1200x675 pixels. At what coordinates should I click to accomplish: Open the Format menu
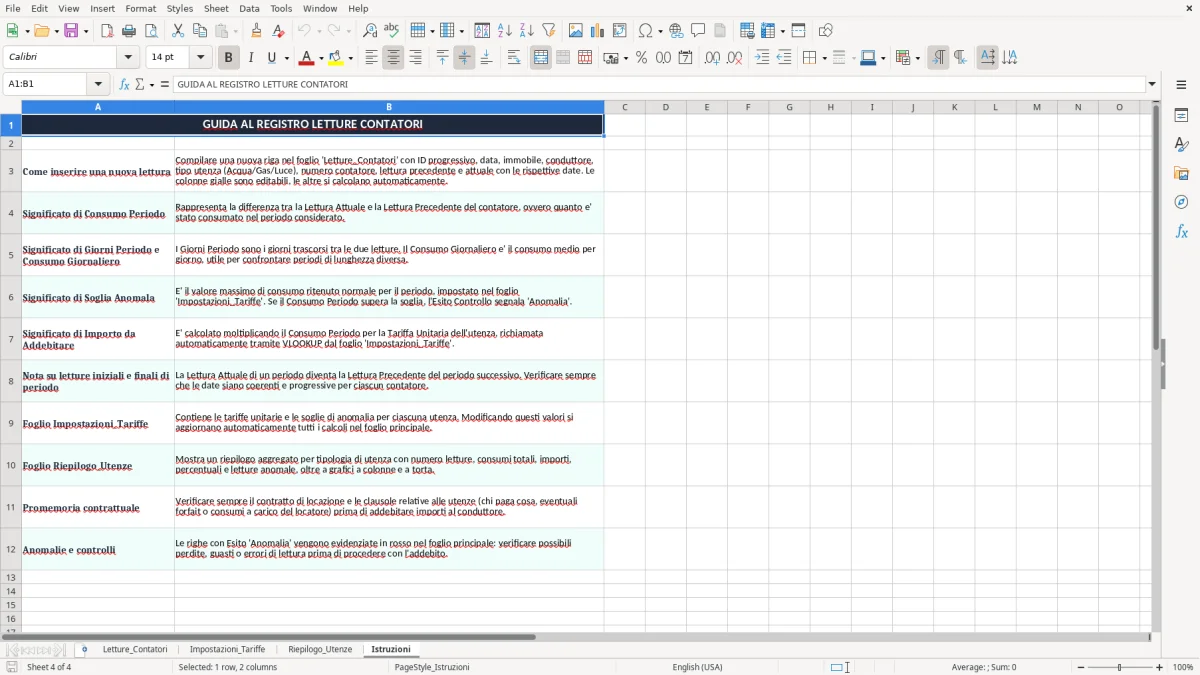[x=140, y=8]
